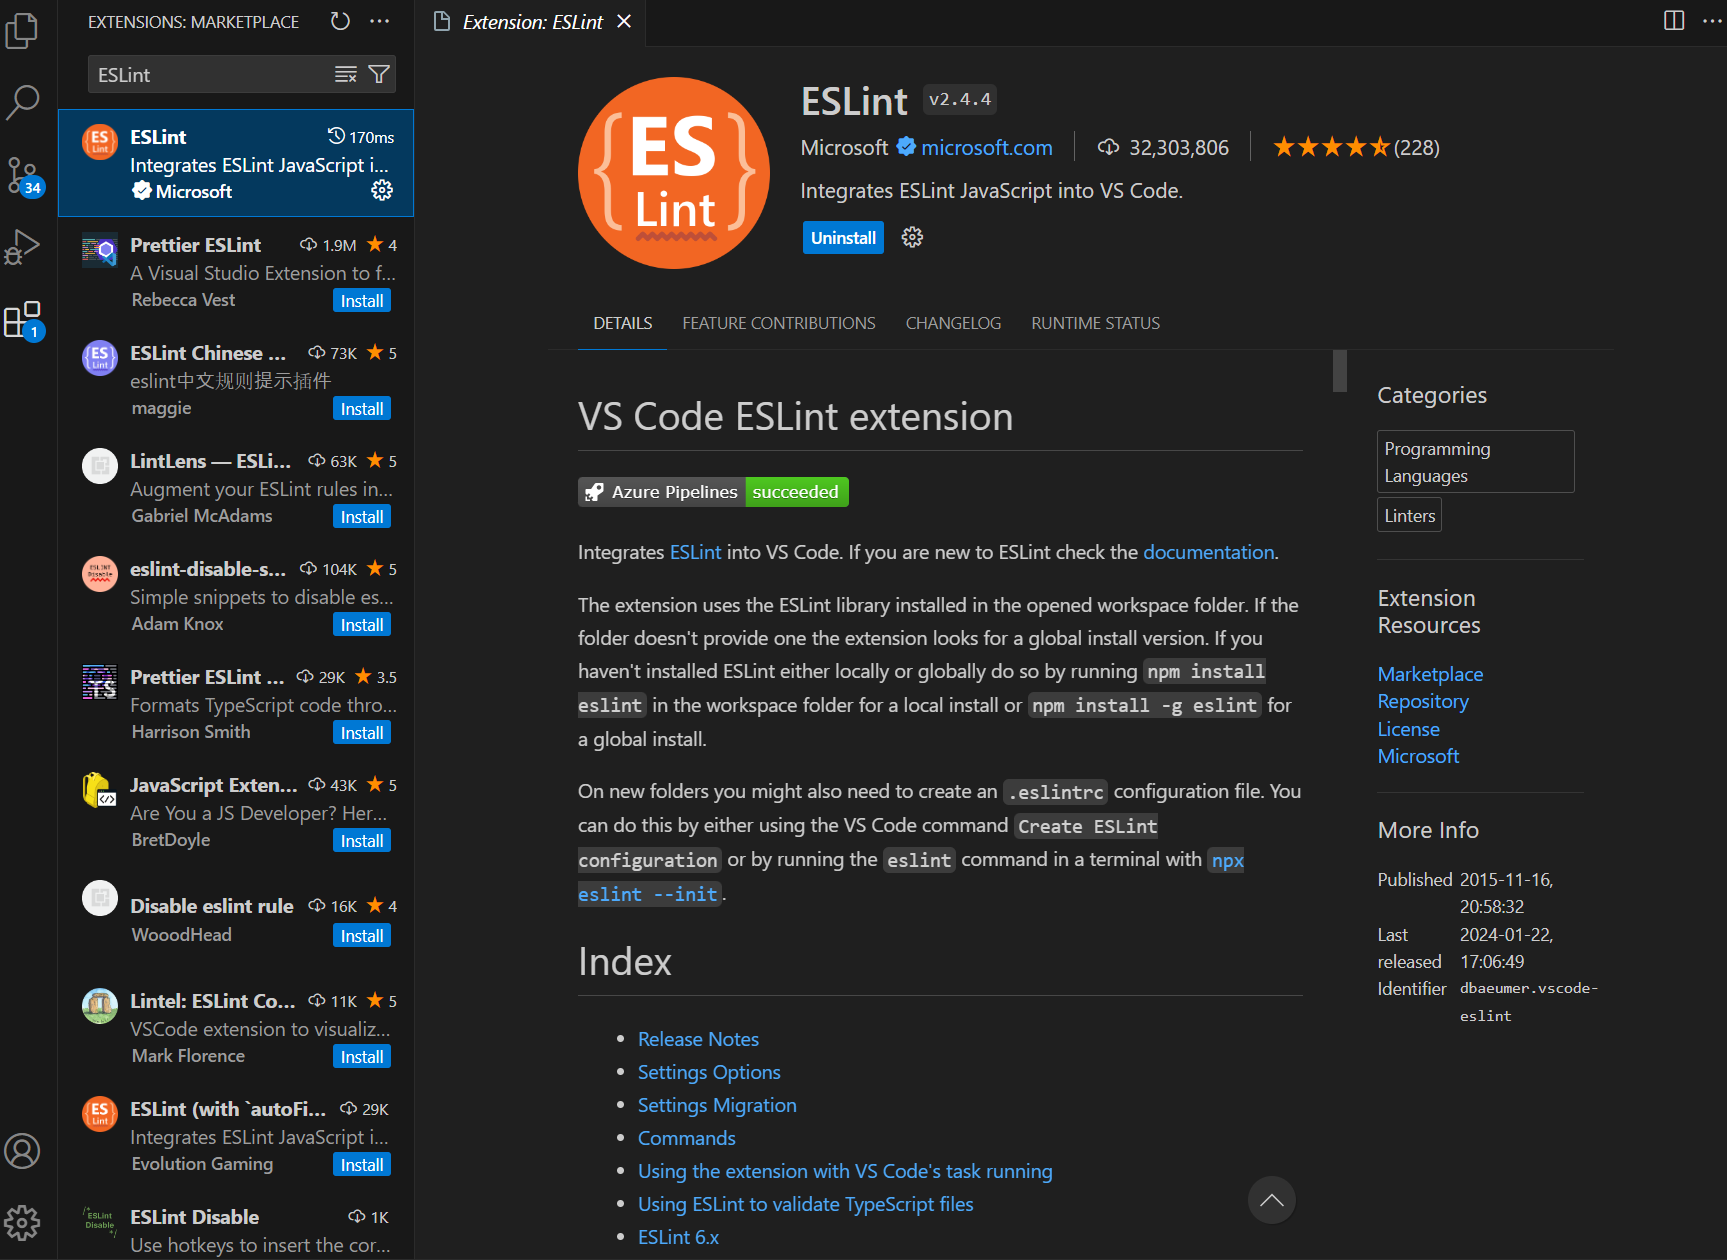Open the Explorer view in activity bar

click(x=22, y=30)
